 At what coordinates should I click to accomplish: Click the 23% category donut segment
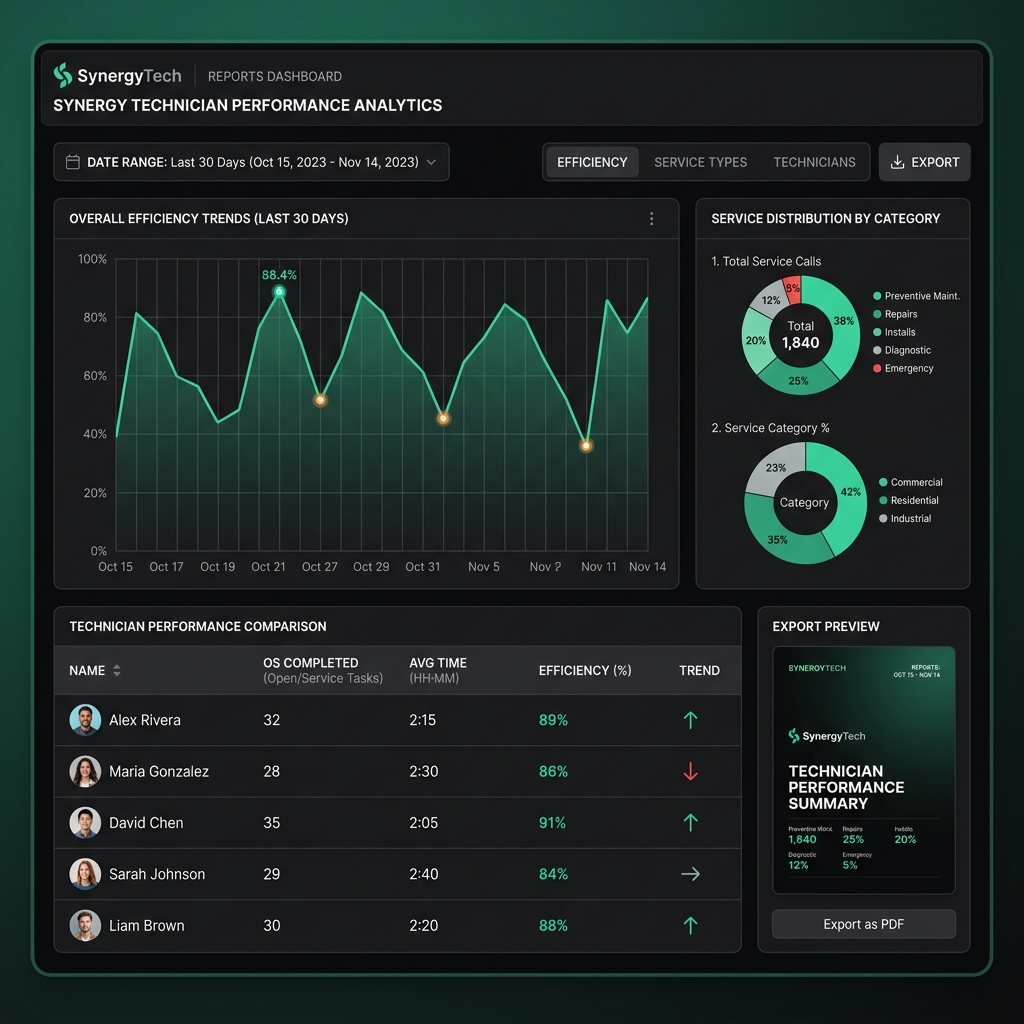click(776, 468)
